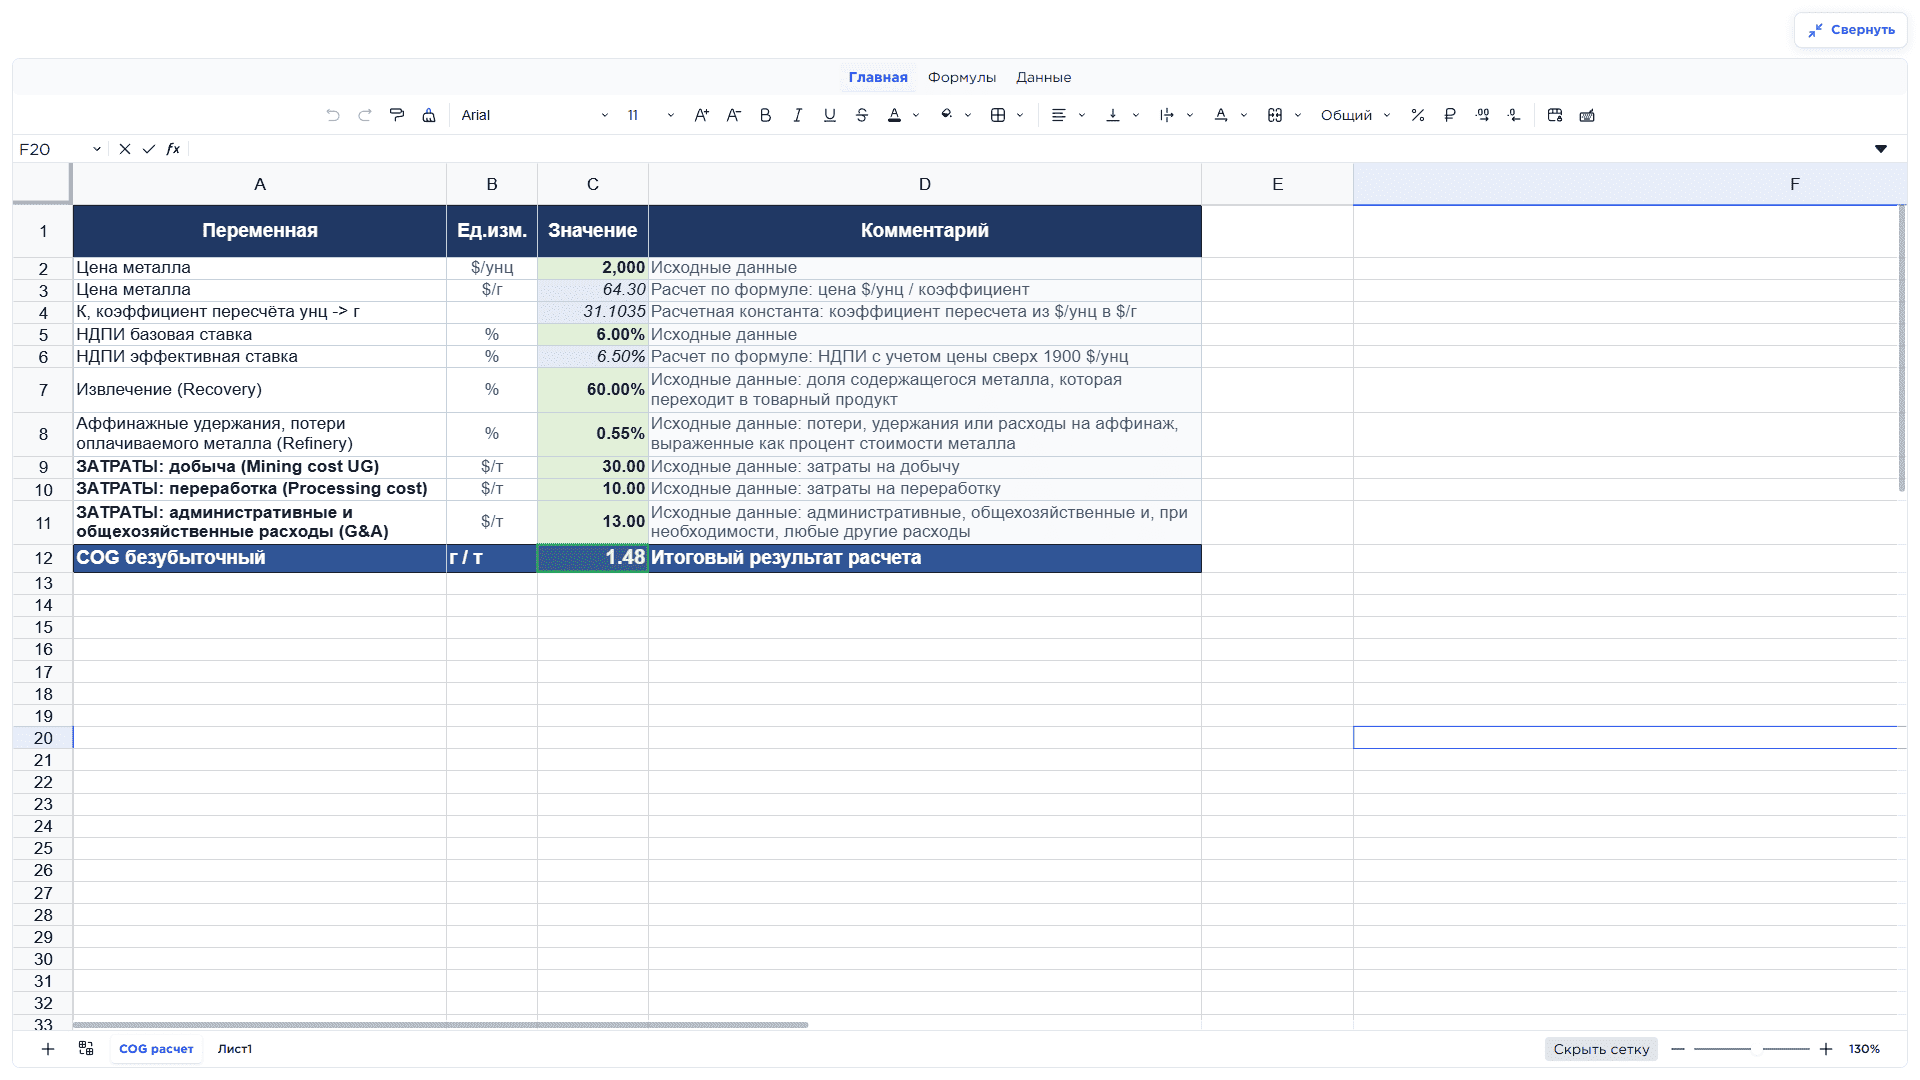Screen dimensions: 1920x1080
Task: Activate the format painter brush icon
Action: 397,115
